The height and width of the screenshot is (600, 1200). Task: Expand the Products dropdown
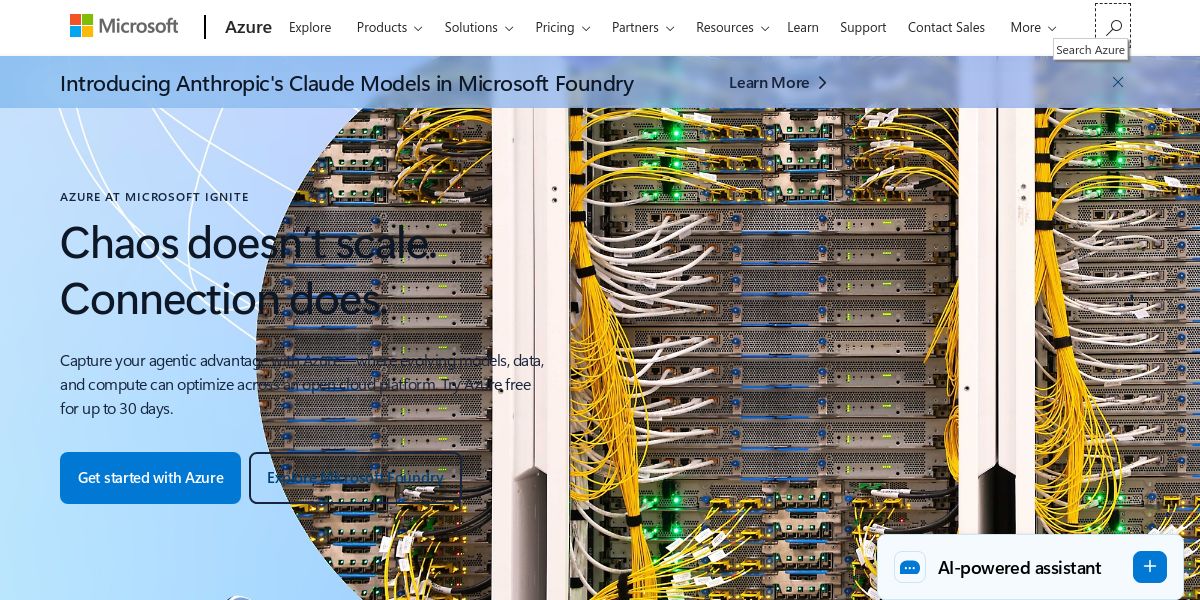[390, 27]
